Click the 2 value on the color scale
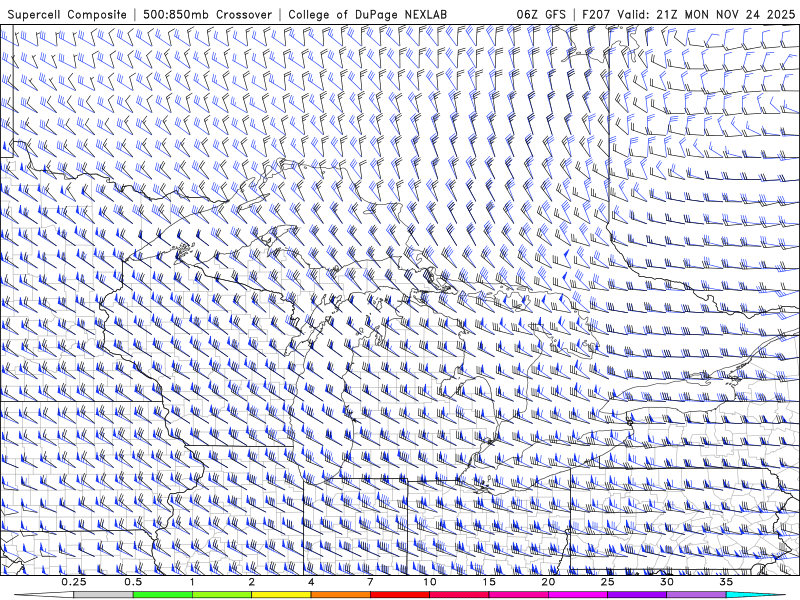The height and width of the screenshot is (600, 800). tap(252, 582)
